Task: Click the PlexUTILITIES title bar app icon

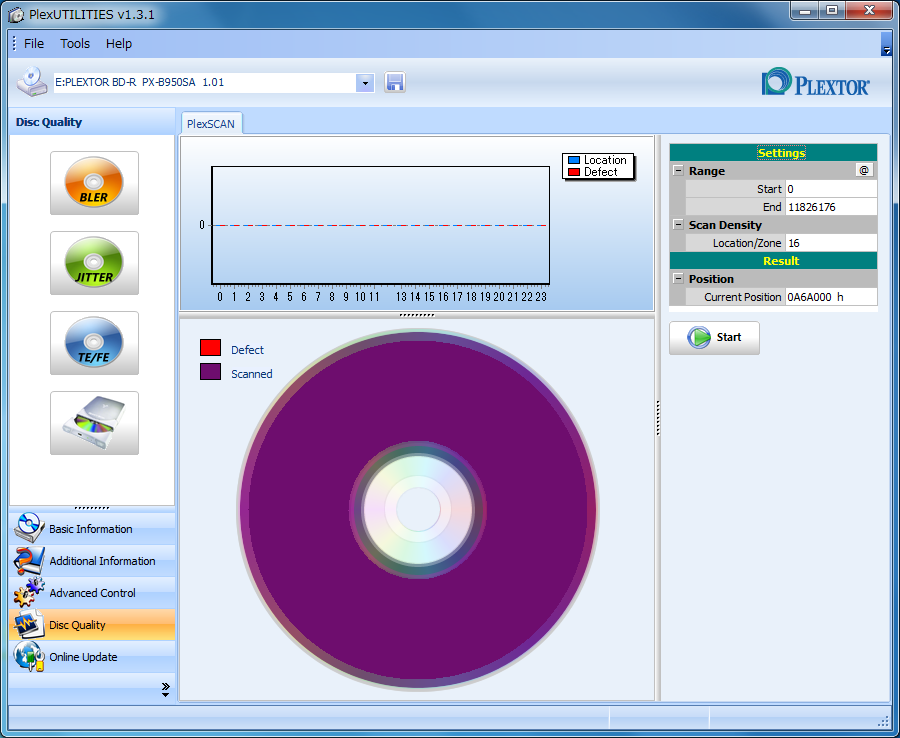Action: tap(16, 14)
